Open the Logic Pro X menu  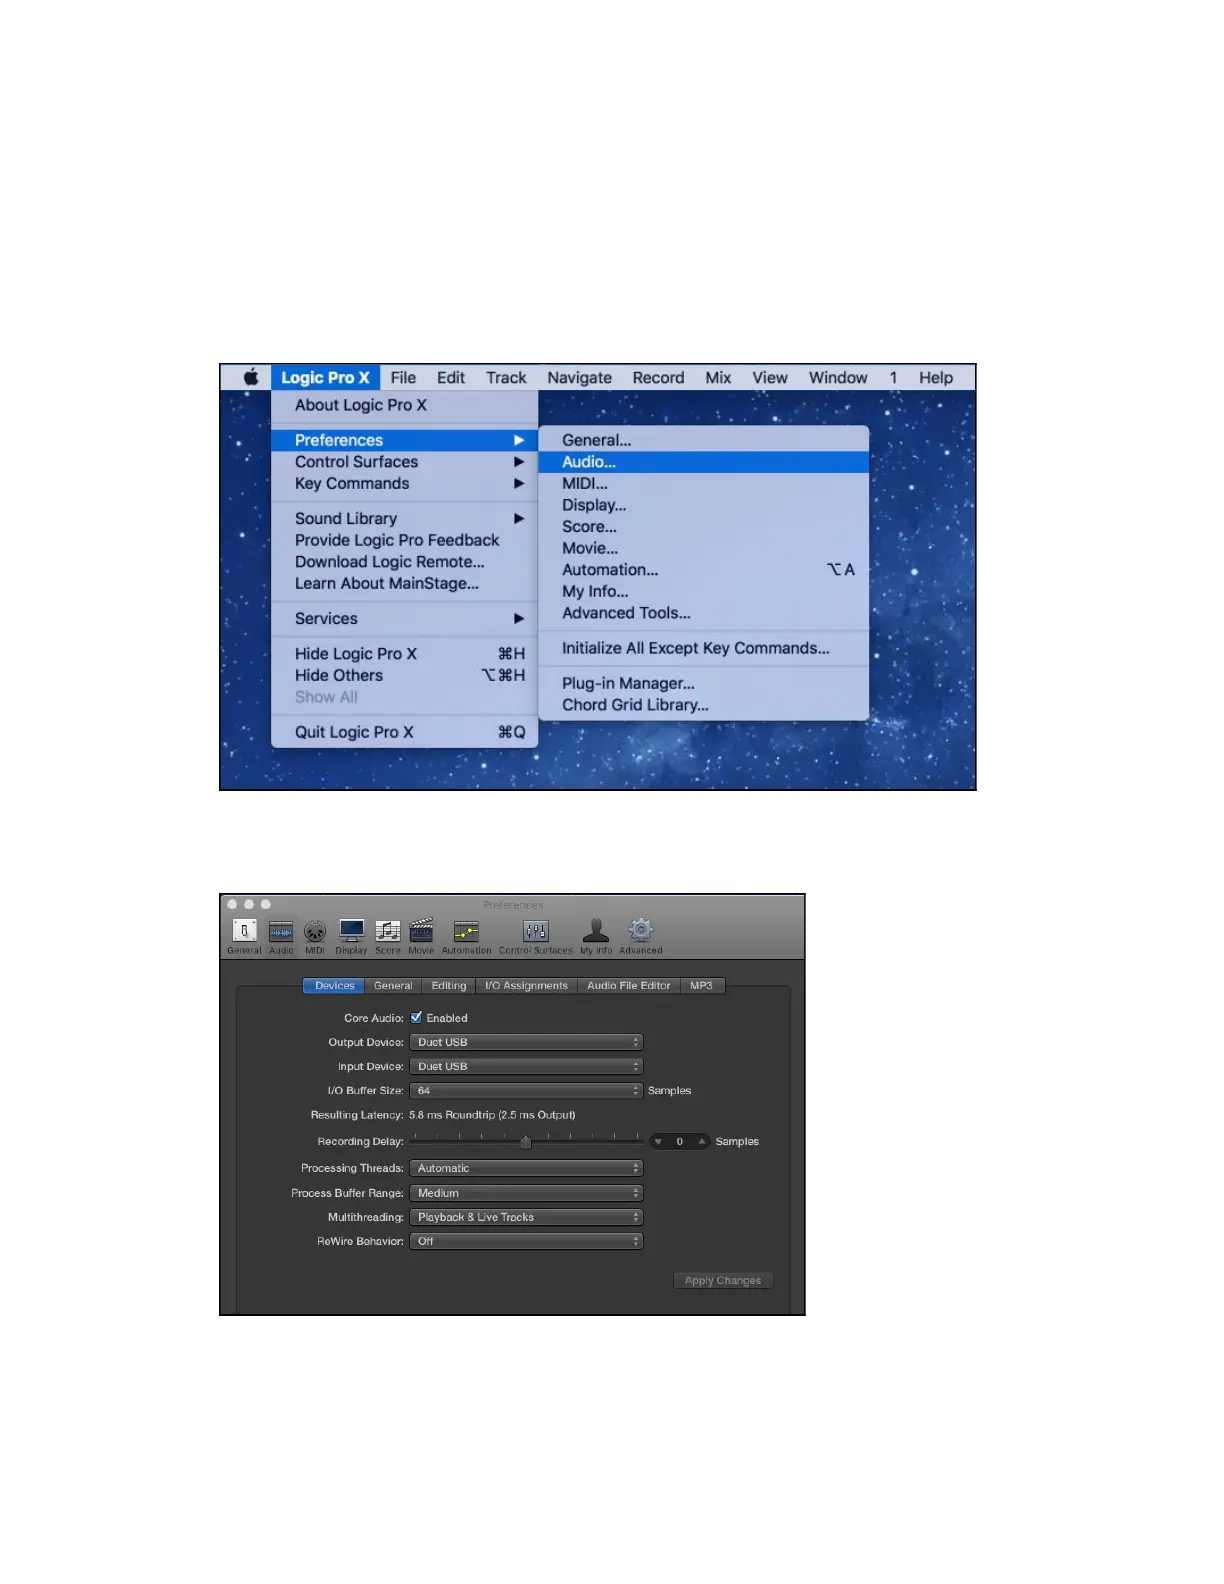[325, 377]
